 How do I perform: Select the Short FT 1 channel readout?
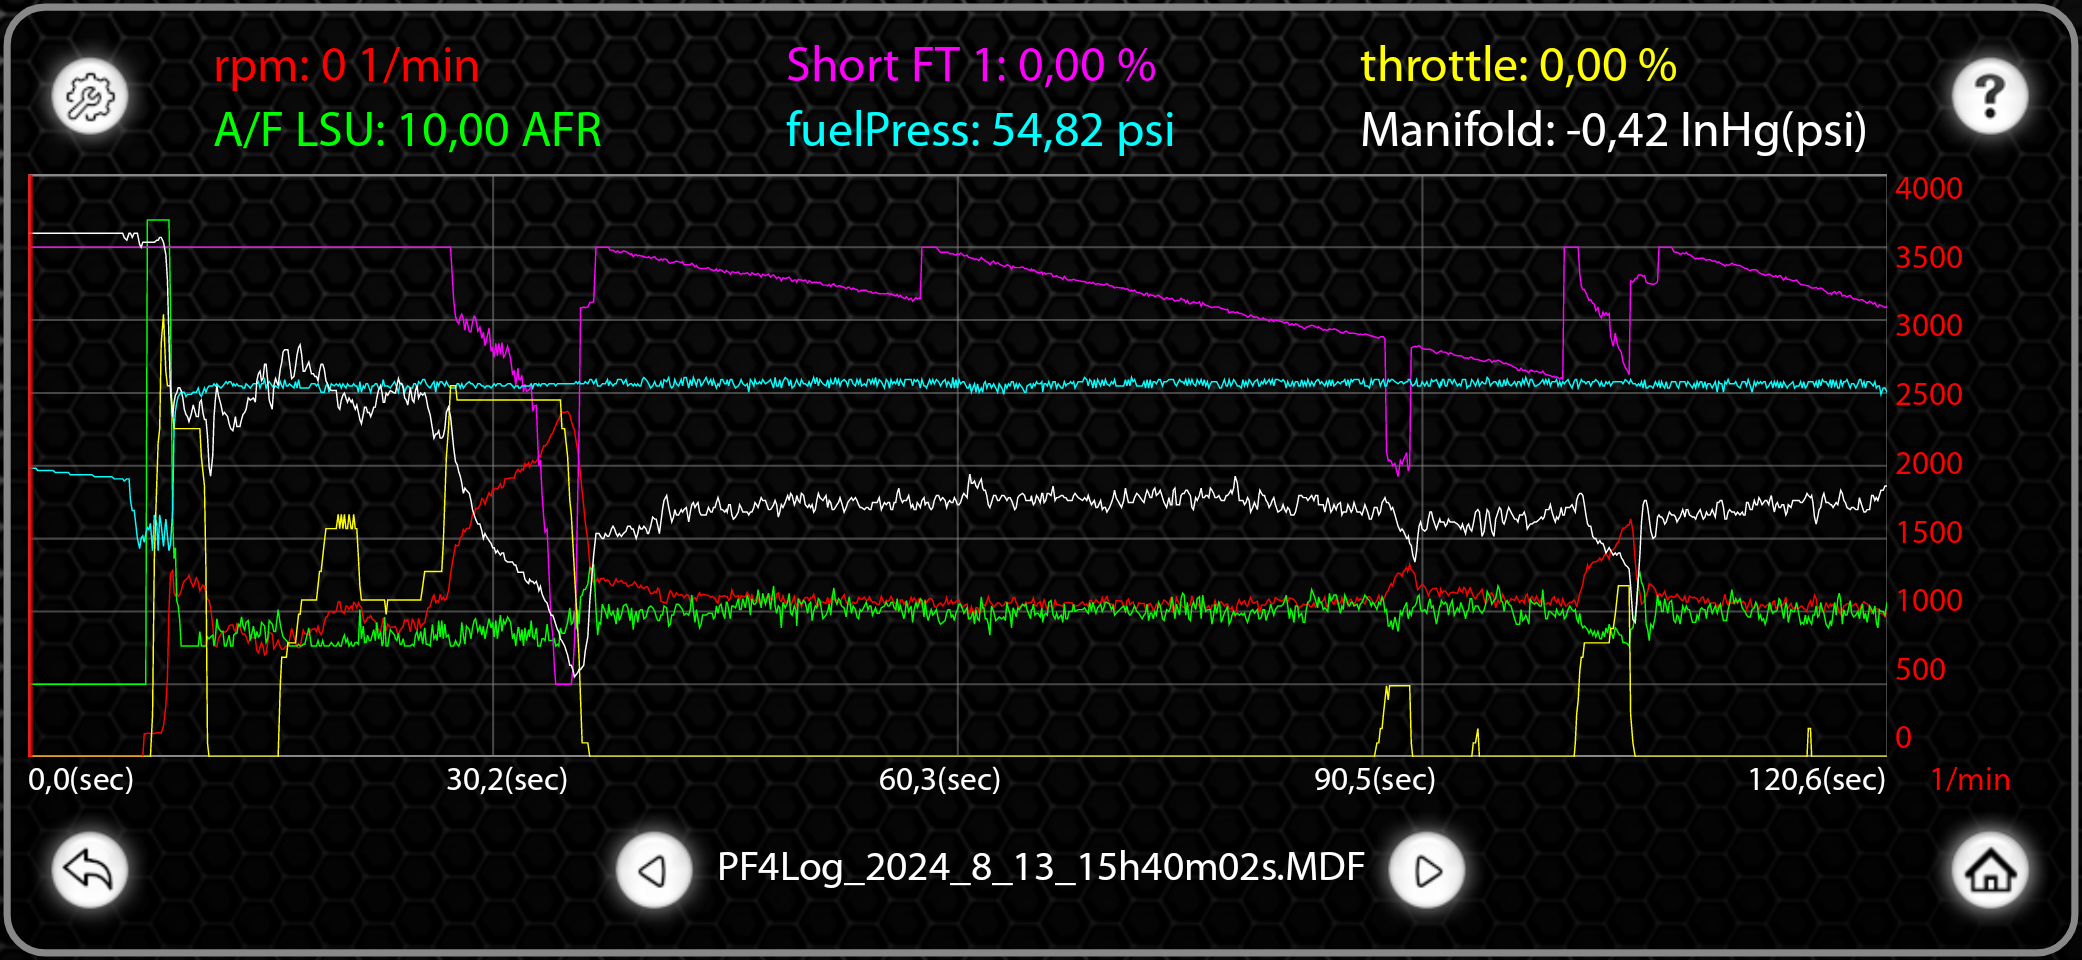pos(971,66)
